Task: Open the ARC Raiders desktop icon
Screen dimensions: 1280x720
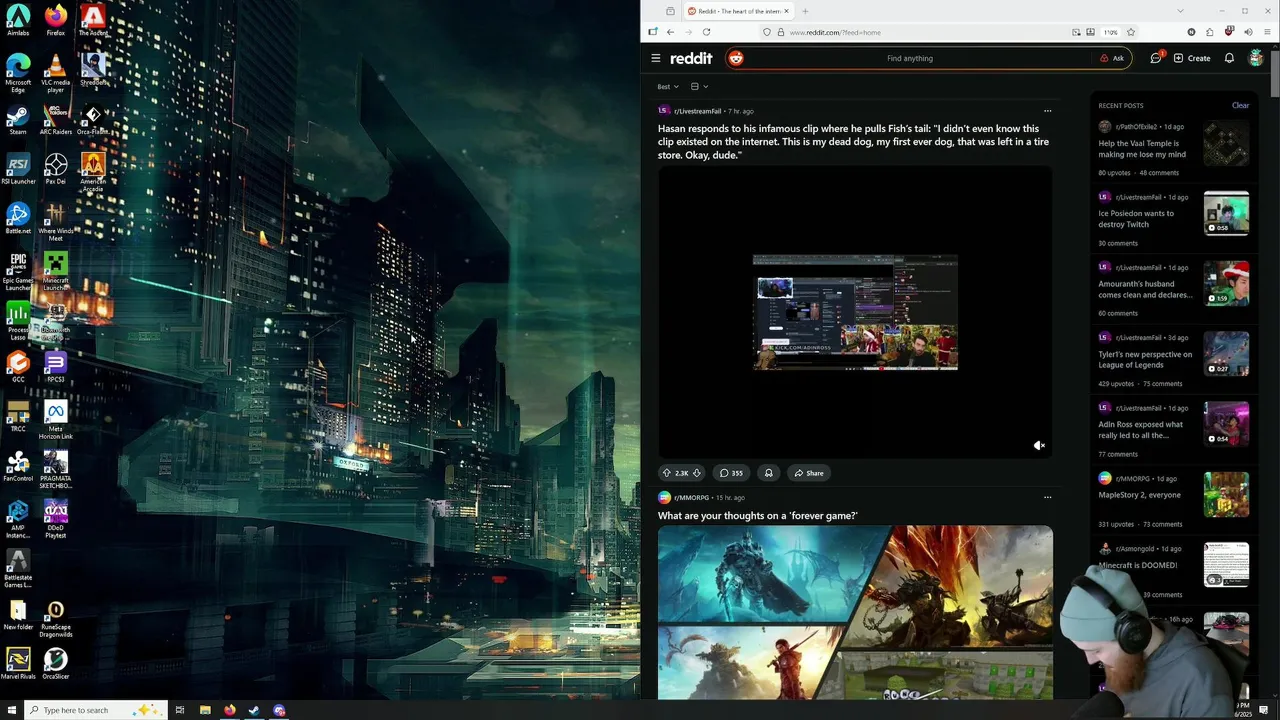Action: tap(56, 120)
